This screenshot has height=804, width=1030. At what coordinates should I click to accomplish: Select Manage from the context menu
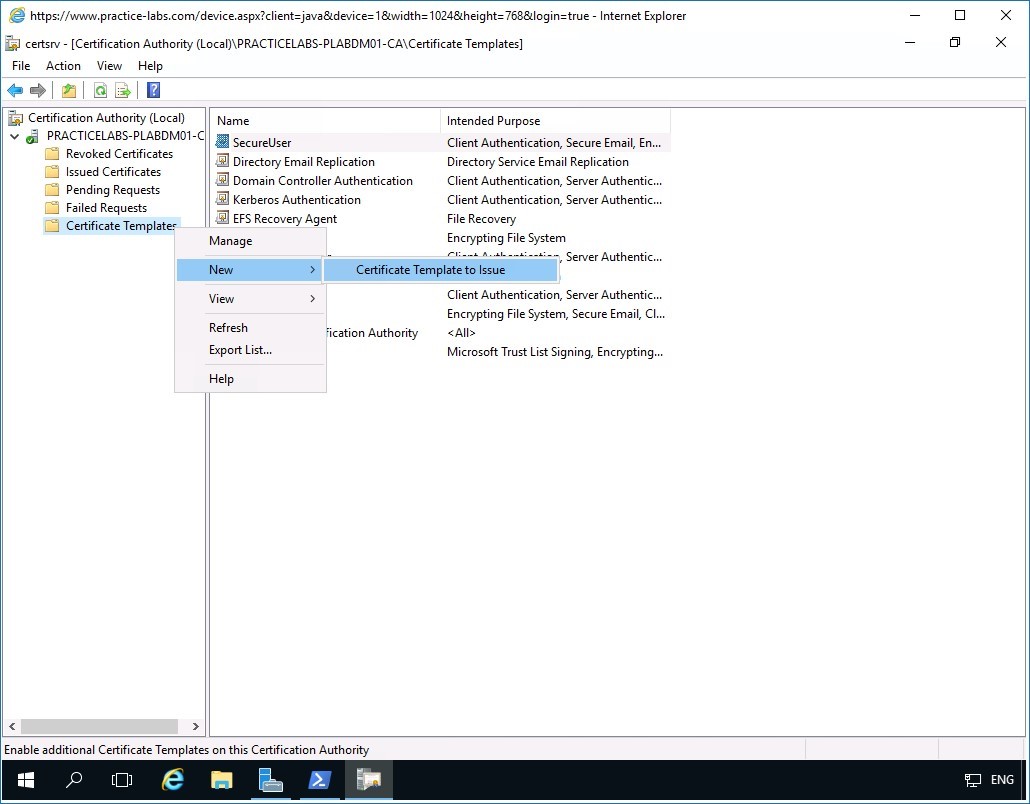(230, 241)
